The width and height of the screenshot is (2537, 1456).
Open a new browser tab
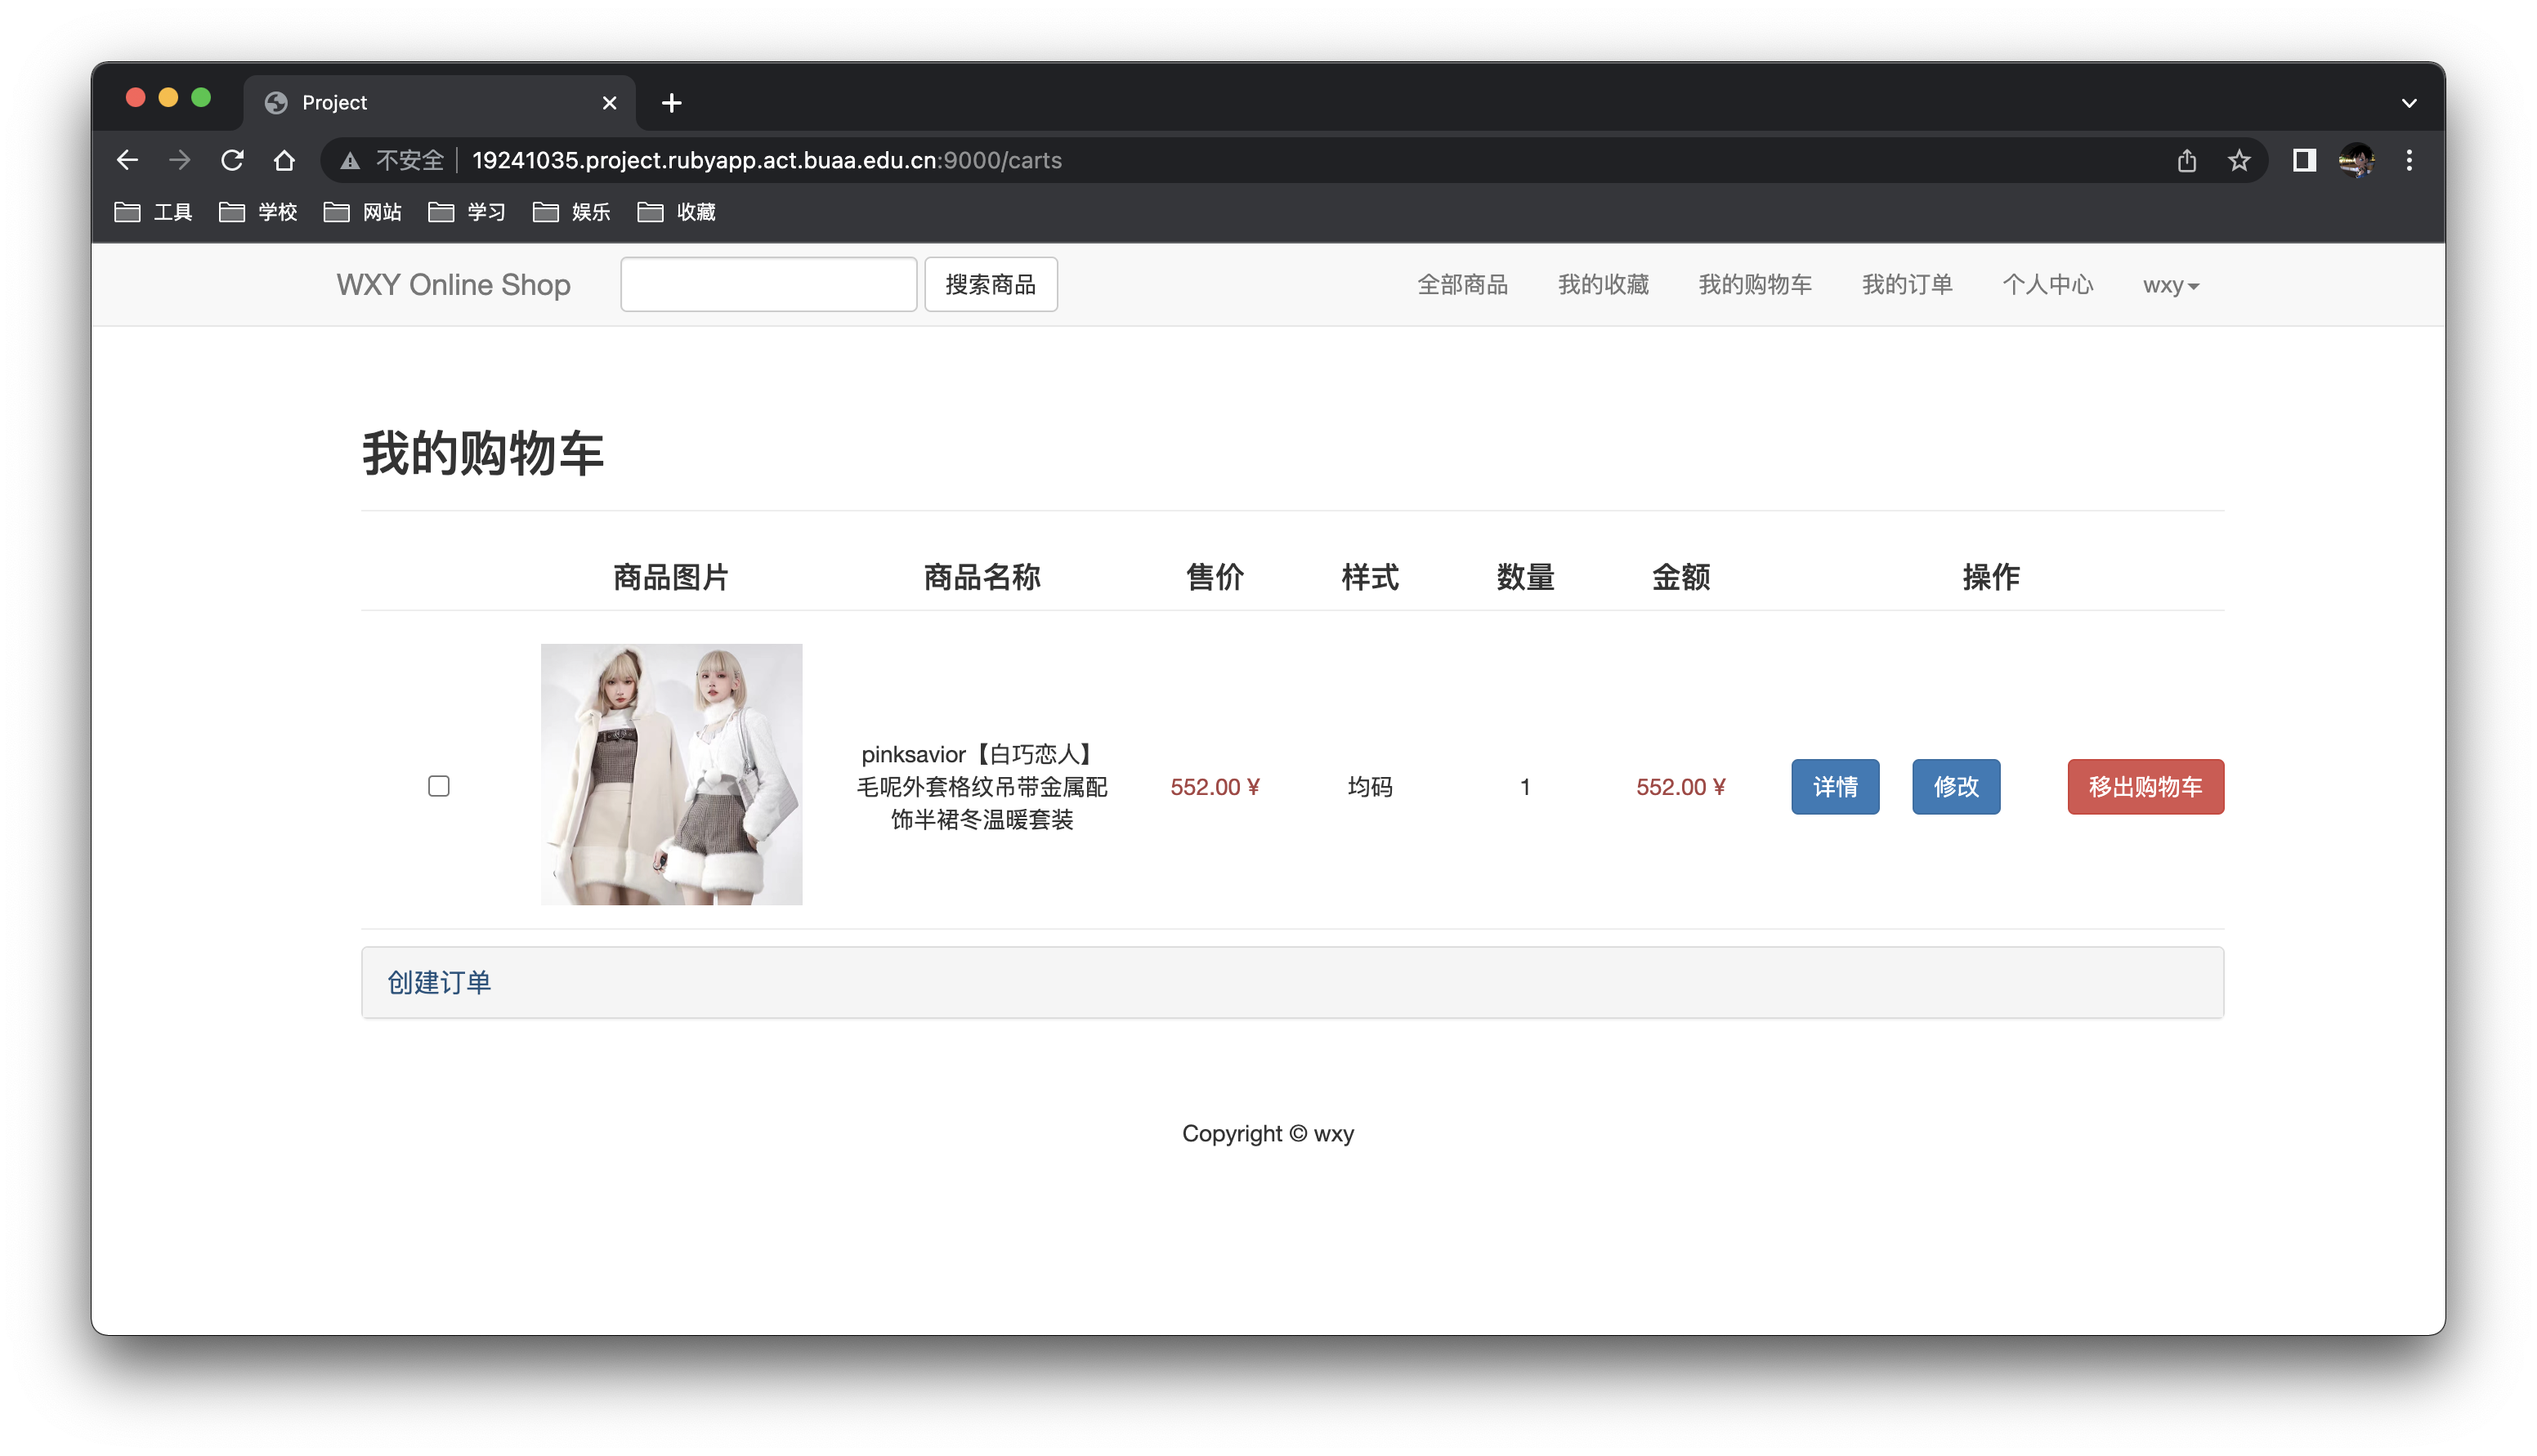coord(672,102)
